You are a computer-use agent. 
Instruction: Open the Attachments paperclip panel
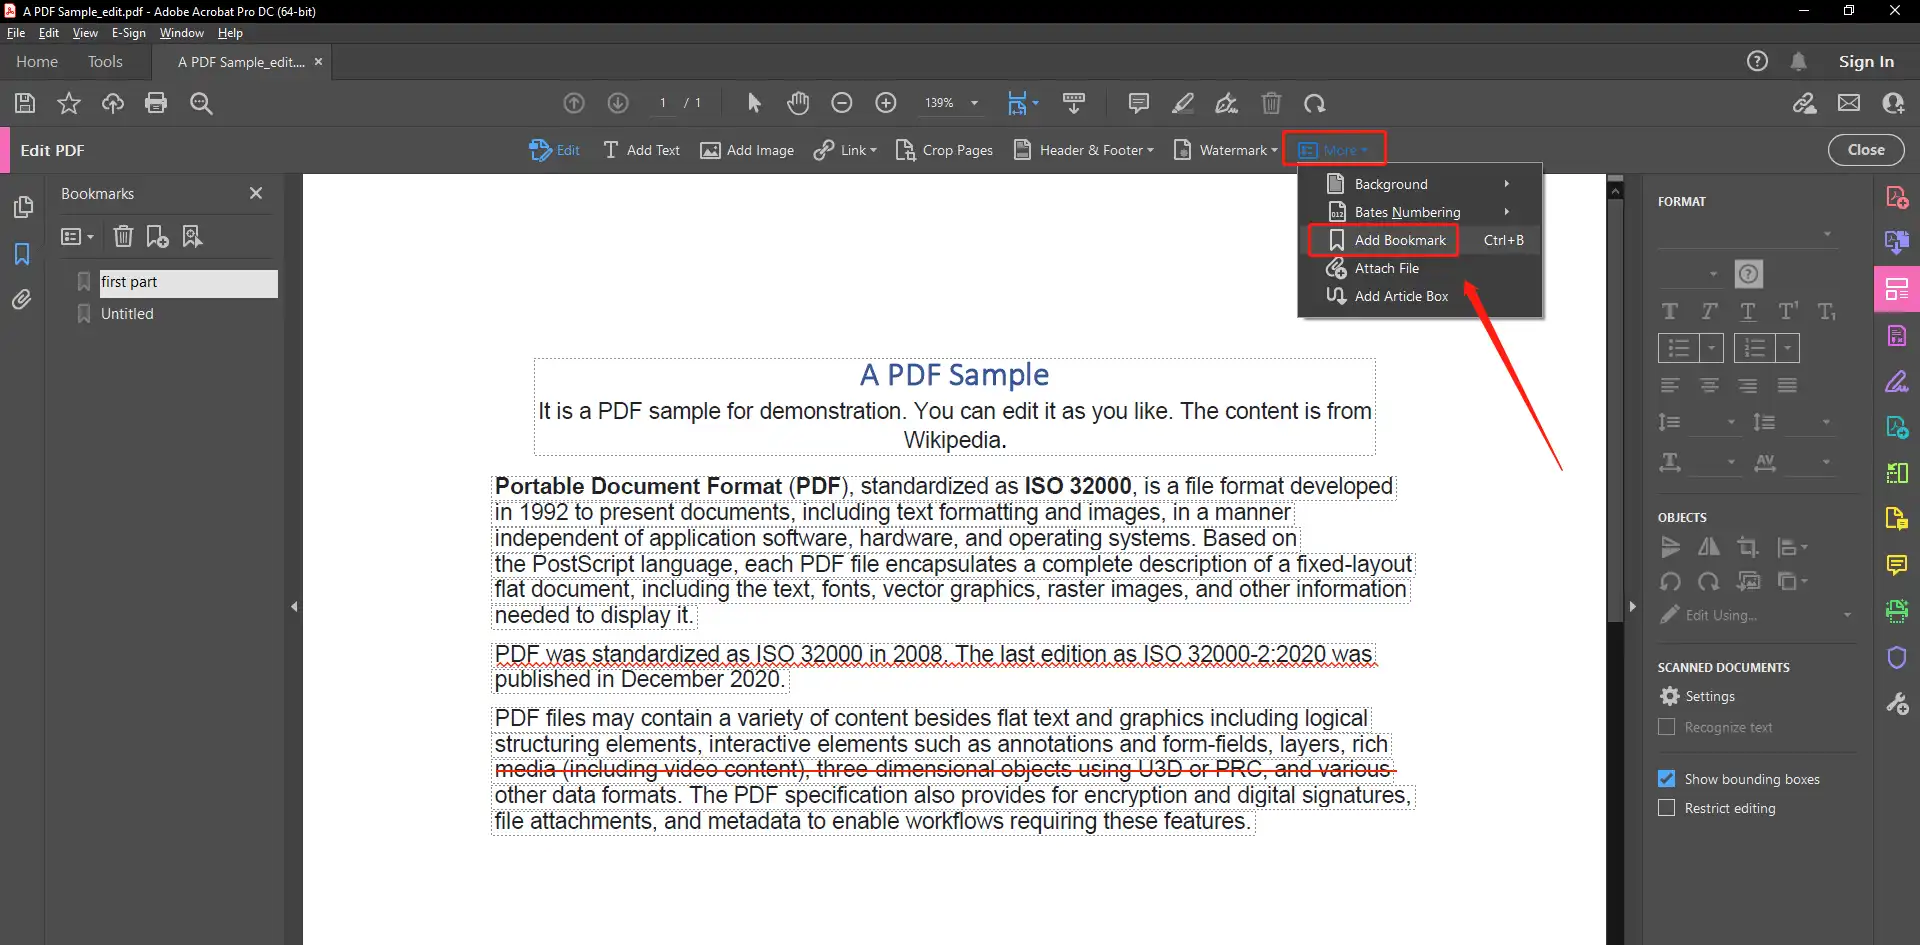(x=22, y=299)
